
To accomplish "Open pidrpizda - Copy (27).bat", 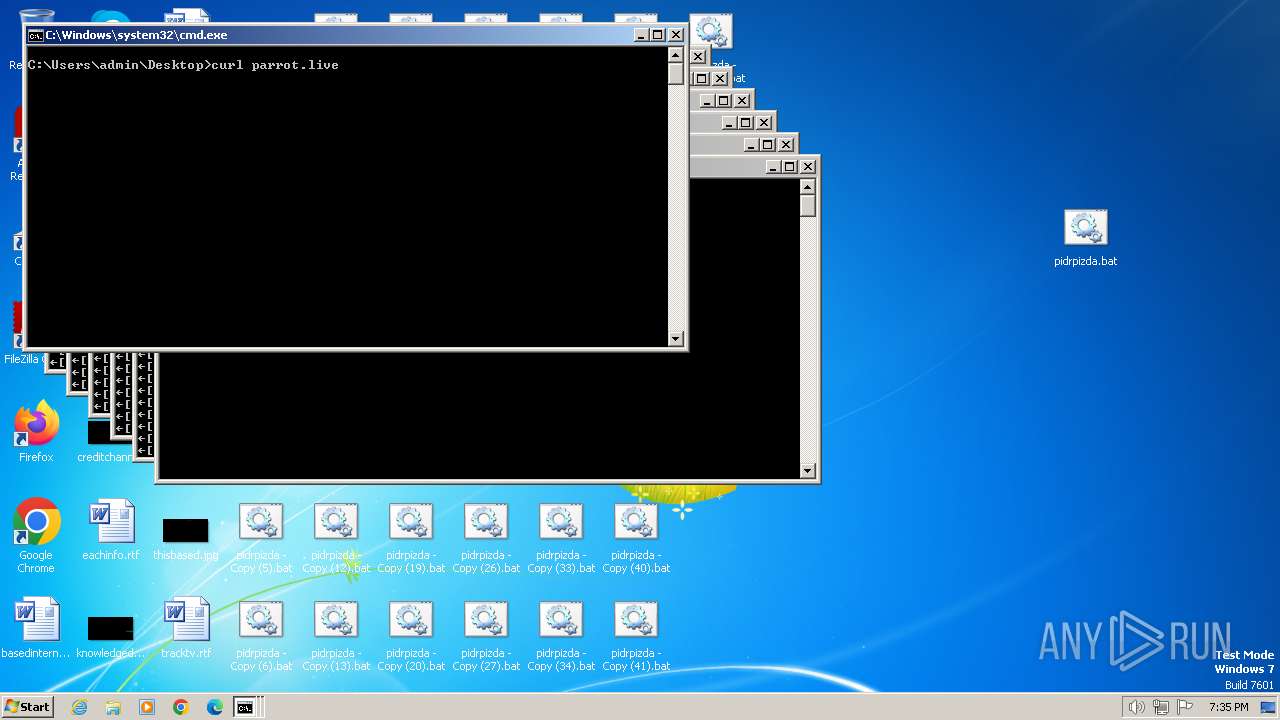I will coord(486,636).
